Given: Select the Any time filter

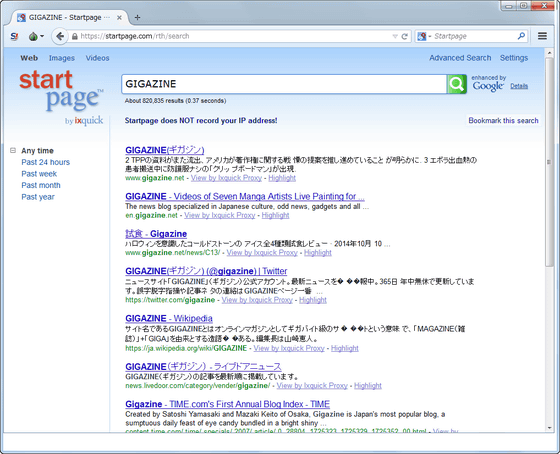Looking at the screenshot, I should click(x=37, y=150).
